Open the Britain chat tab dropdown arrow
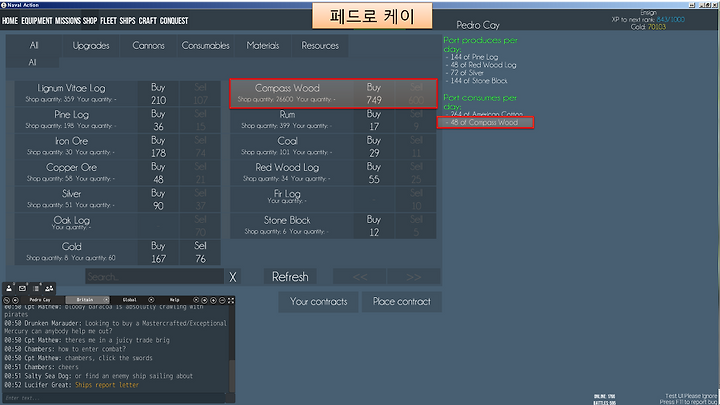The width and height of the screenshot is (720, 405). (x=106, y=300)
